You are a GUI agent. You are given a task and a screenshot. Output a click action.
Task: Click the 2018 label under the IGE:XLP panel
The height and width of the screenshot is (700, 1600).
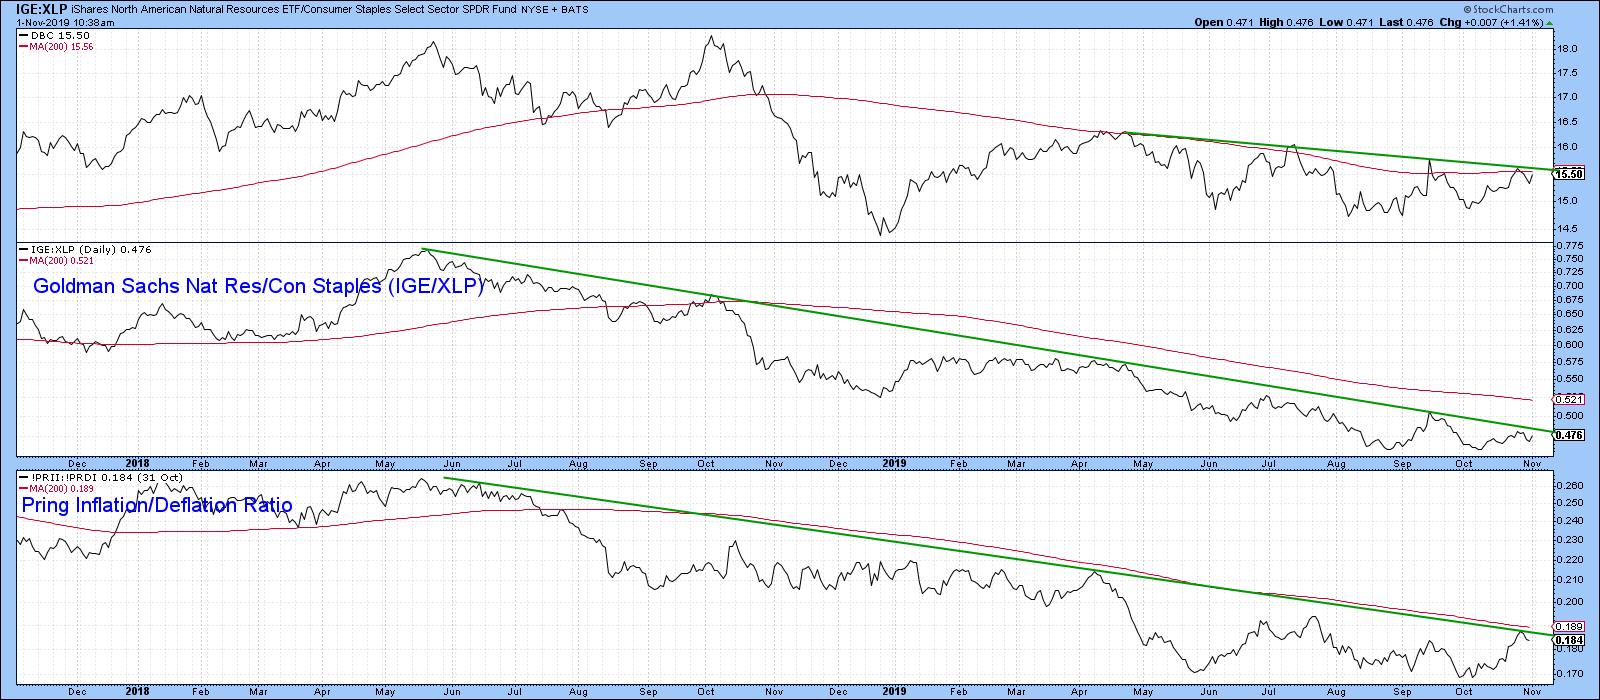tap(138, 463)
